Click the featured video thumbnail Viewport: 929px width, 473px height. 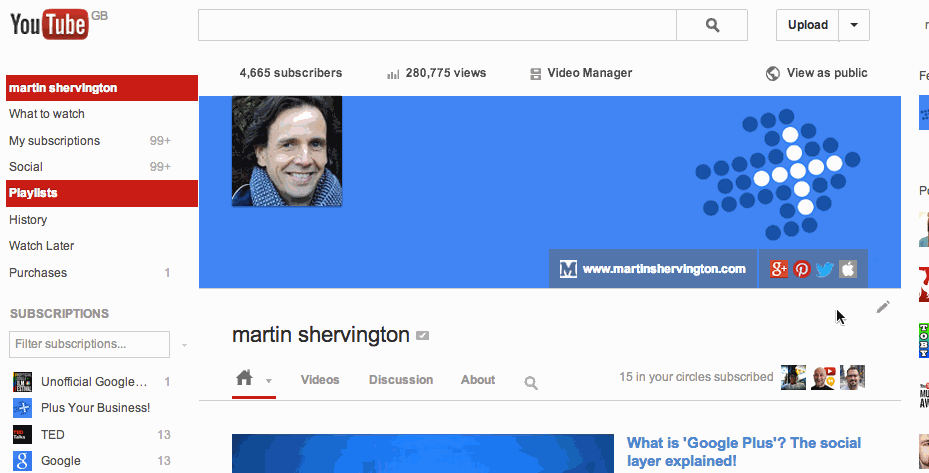pos(423,453)
